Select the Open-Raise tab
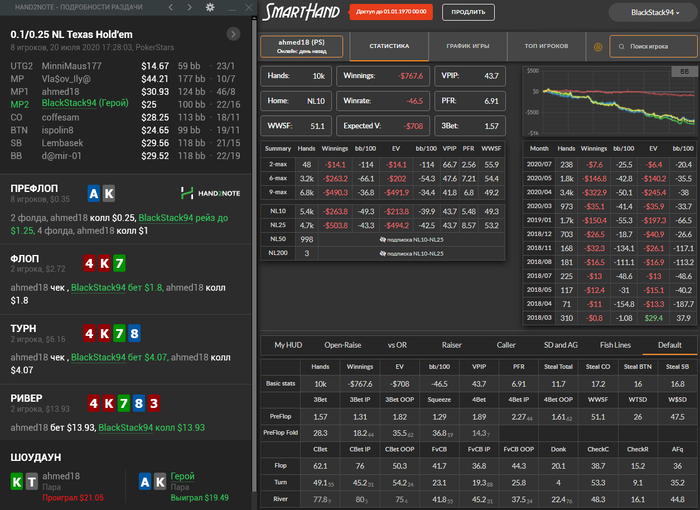Viewport: 700px width, 510px height. (x=342, y=345)
